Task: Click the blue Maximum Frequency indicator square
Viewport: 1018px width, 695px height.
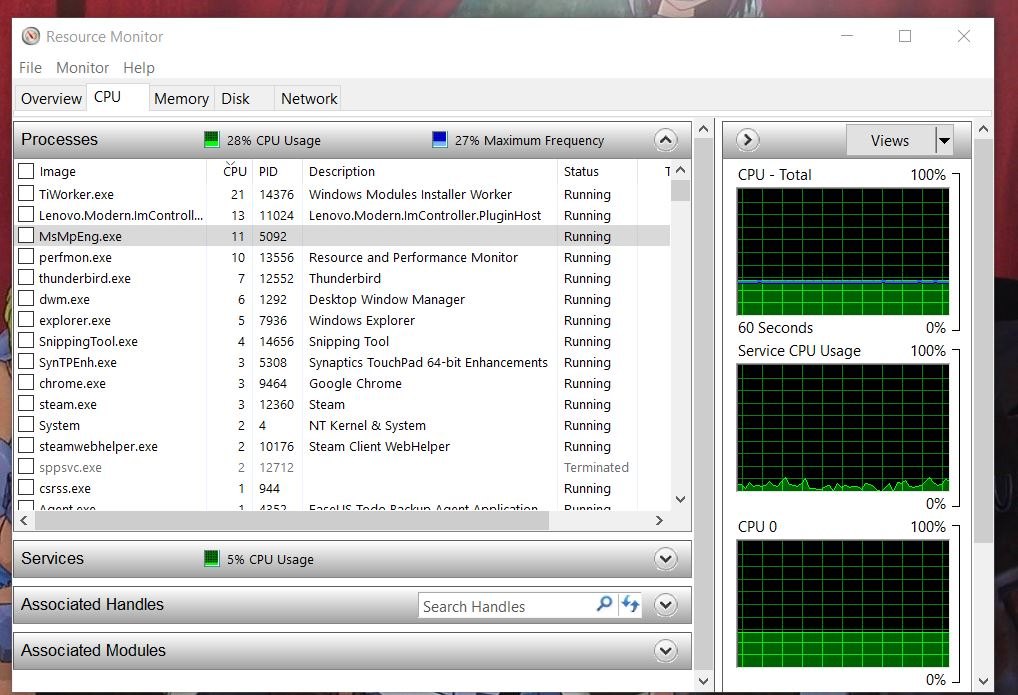Action: (440, 140)
